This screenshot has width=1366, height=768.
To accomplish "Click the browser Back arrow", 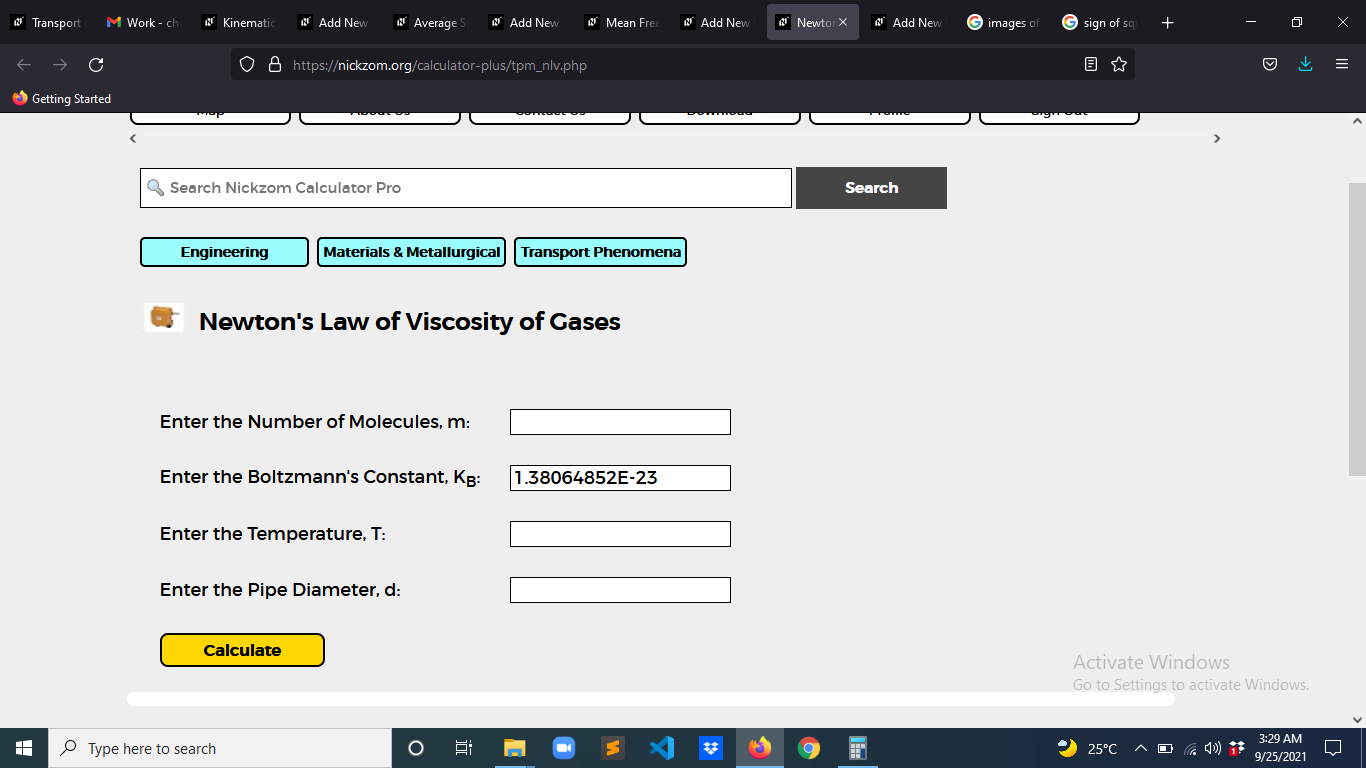I will click(24, 65).
